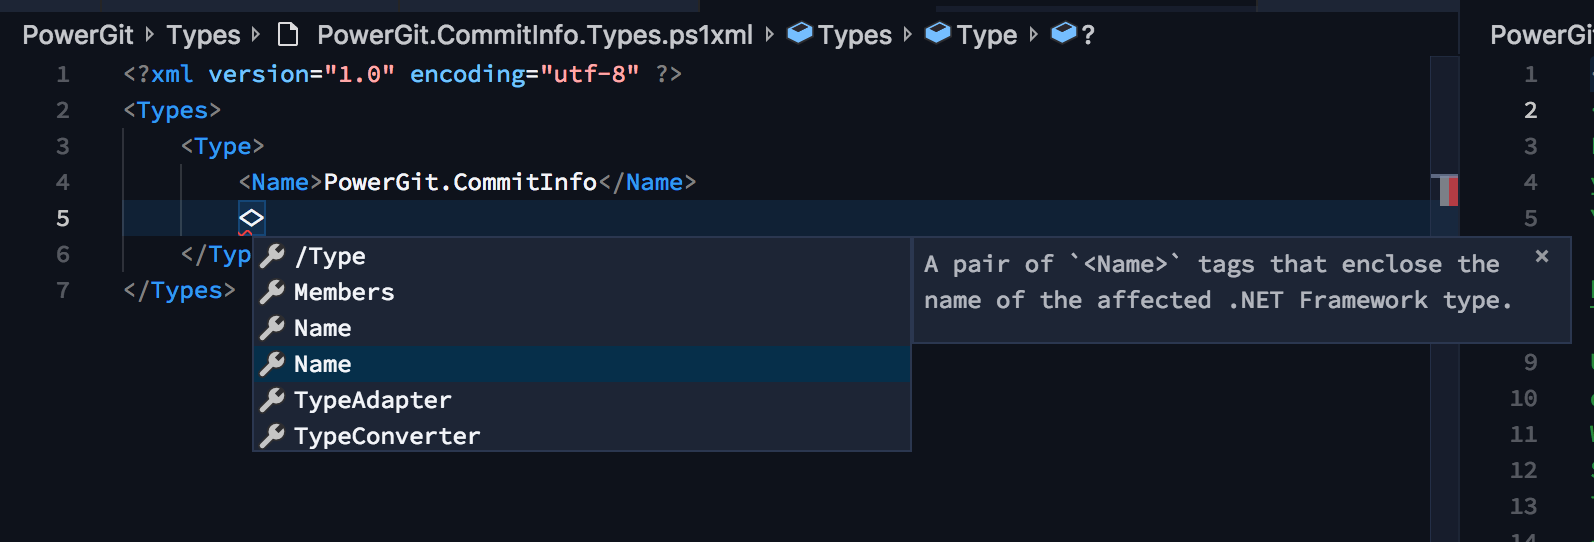Click the wrench icon next to /Type

point(272,256)
